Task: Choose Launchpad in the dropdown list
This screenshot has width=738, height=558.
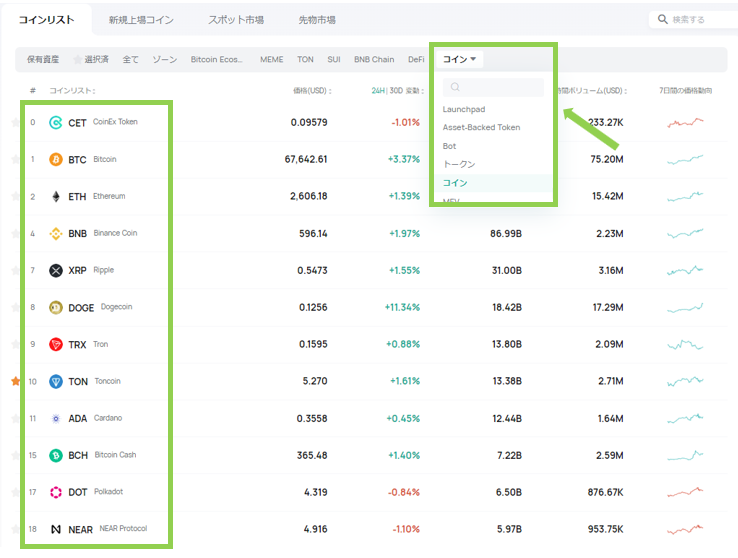Action: point(464,109)
